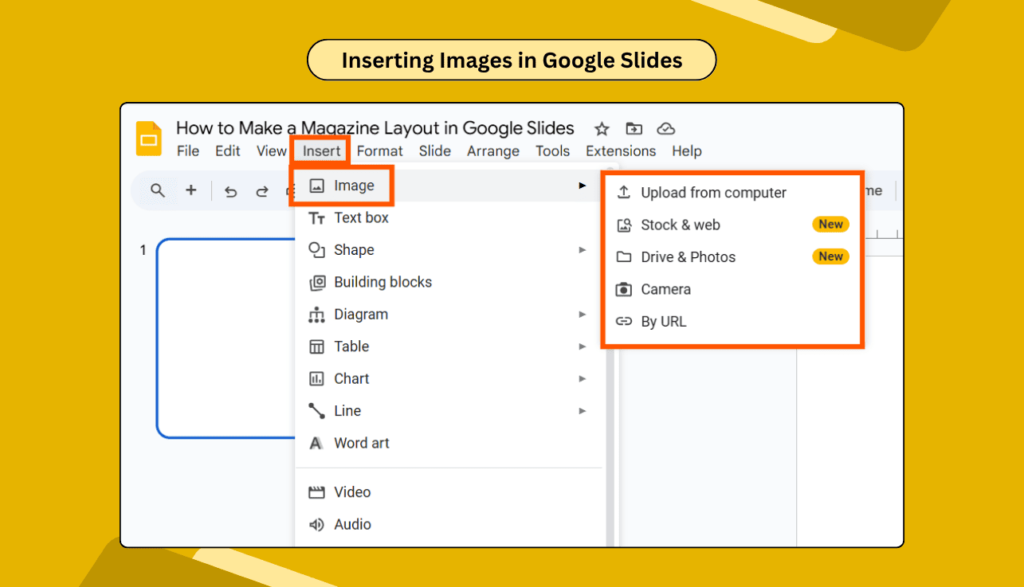
Task: Open the Format menu
Action: pyautogui.click(x=380, y=151)
